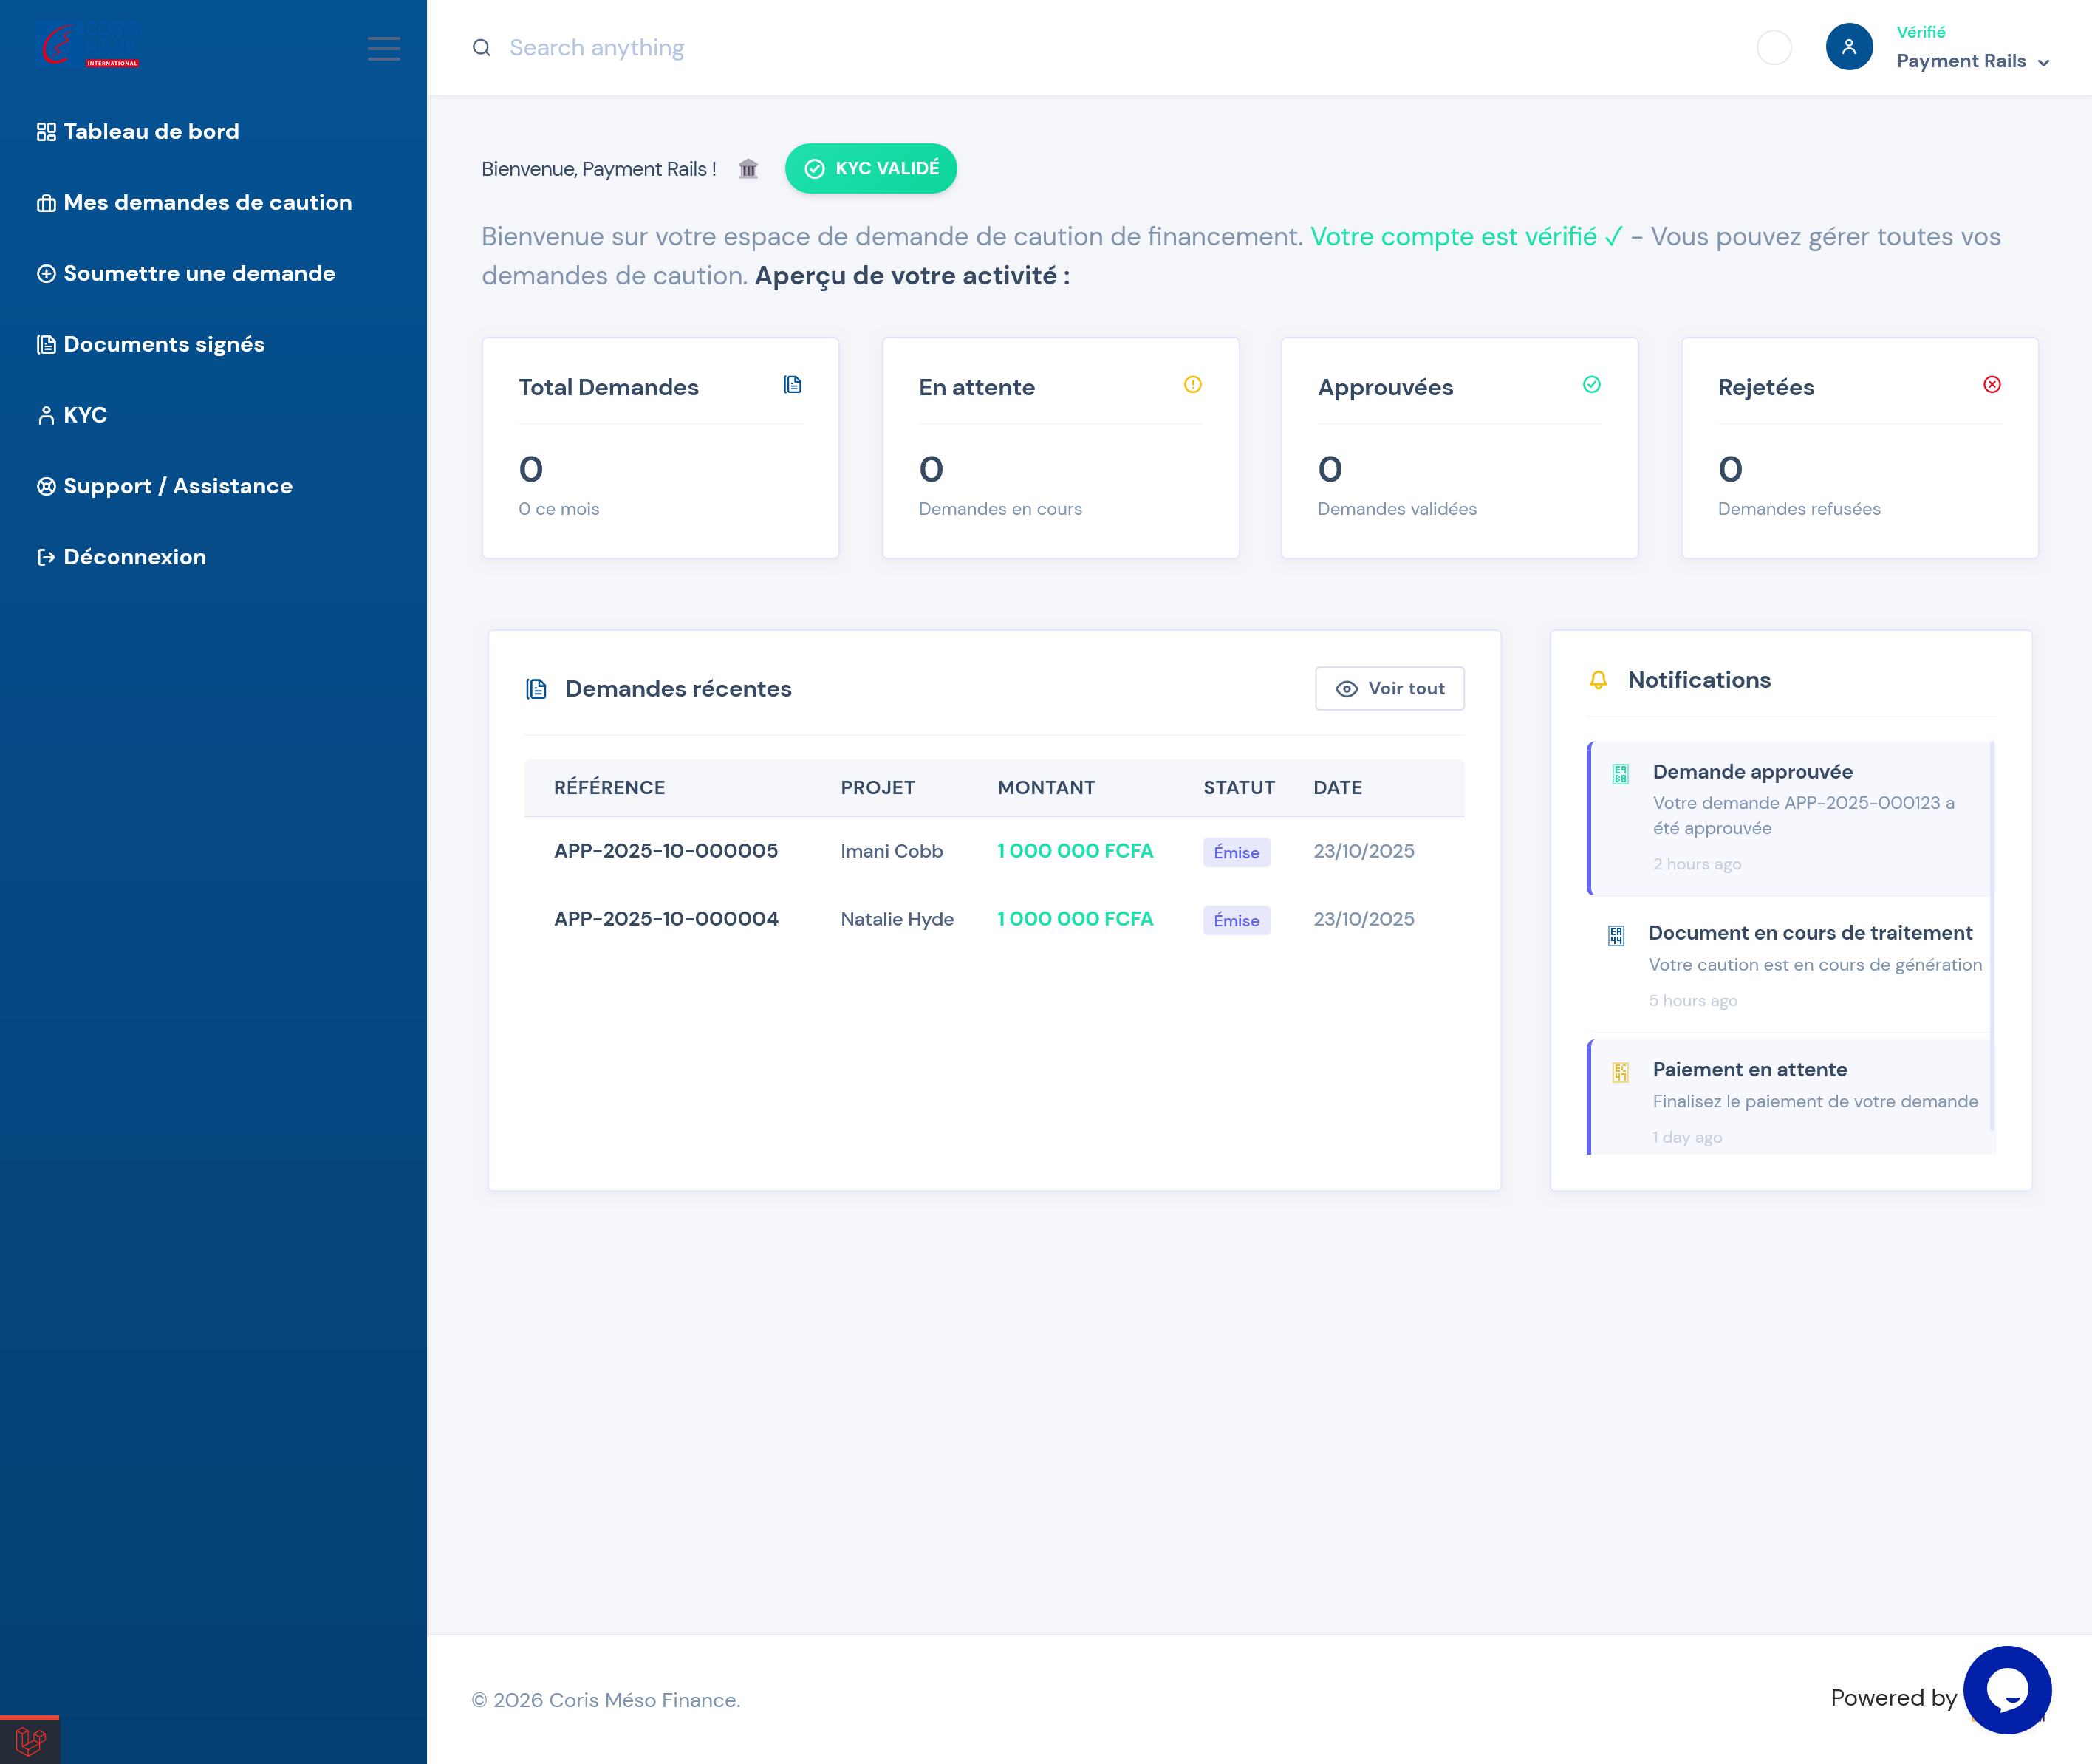2092x1764 pixels.
Task: Click the En attente warning icon
Action: click(x=1192, y=385)
